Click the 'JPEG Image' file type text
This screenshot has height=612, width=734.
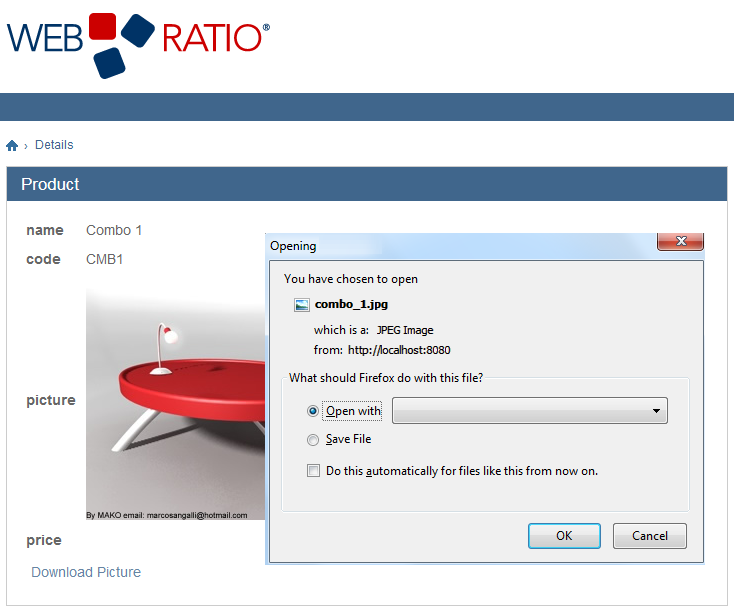(x=405, y=330)
